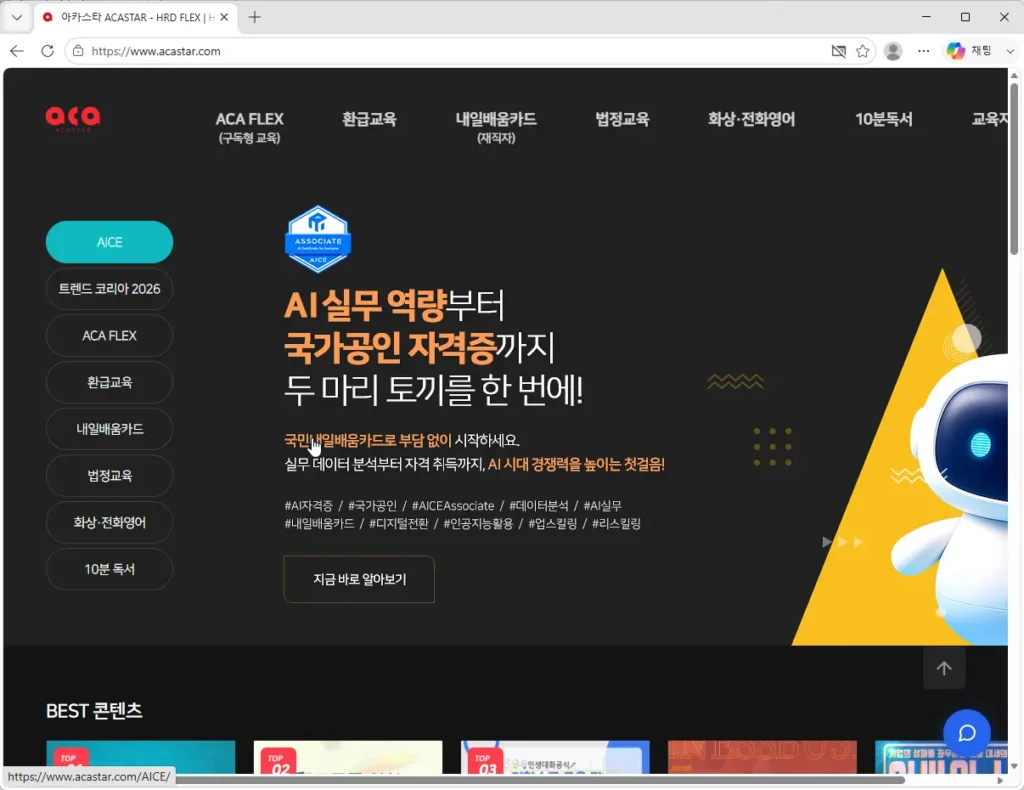This screenshot has height=790, width=1024.
Task: Click the #AICEAssociate hashtag text
Action: click(x=453, y=506)
